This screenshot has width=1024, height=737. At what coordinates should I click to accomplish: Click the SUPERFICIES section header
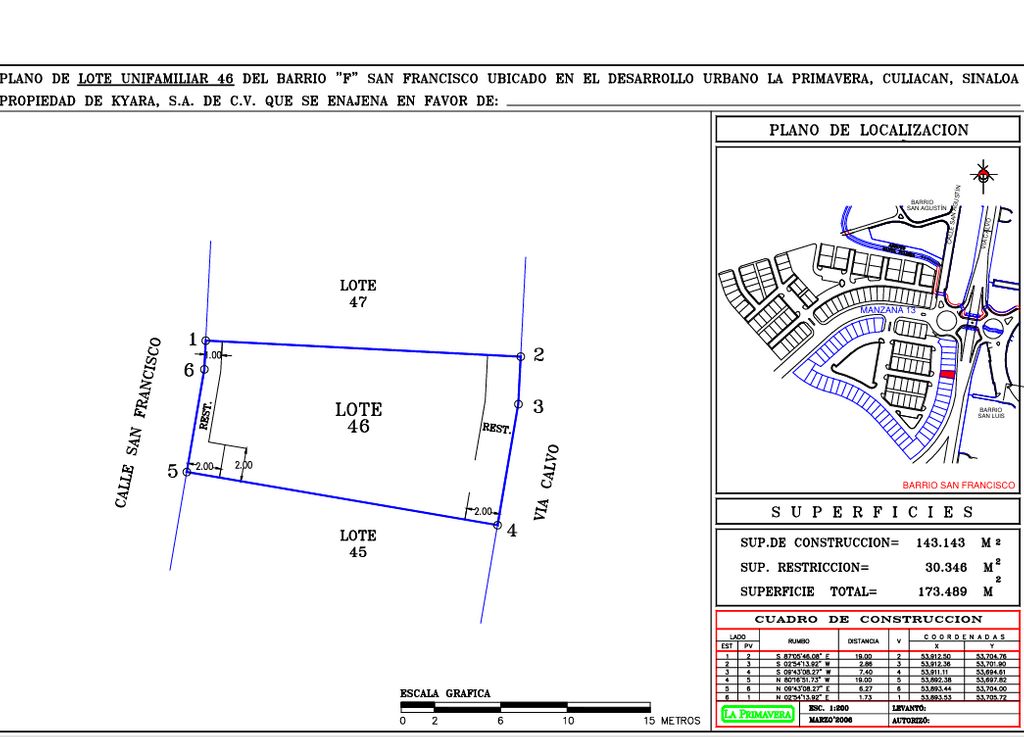(868, 512)
